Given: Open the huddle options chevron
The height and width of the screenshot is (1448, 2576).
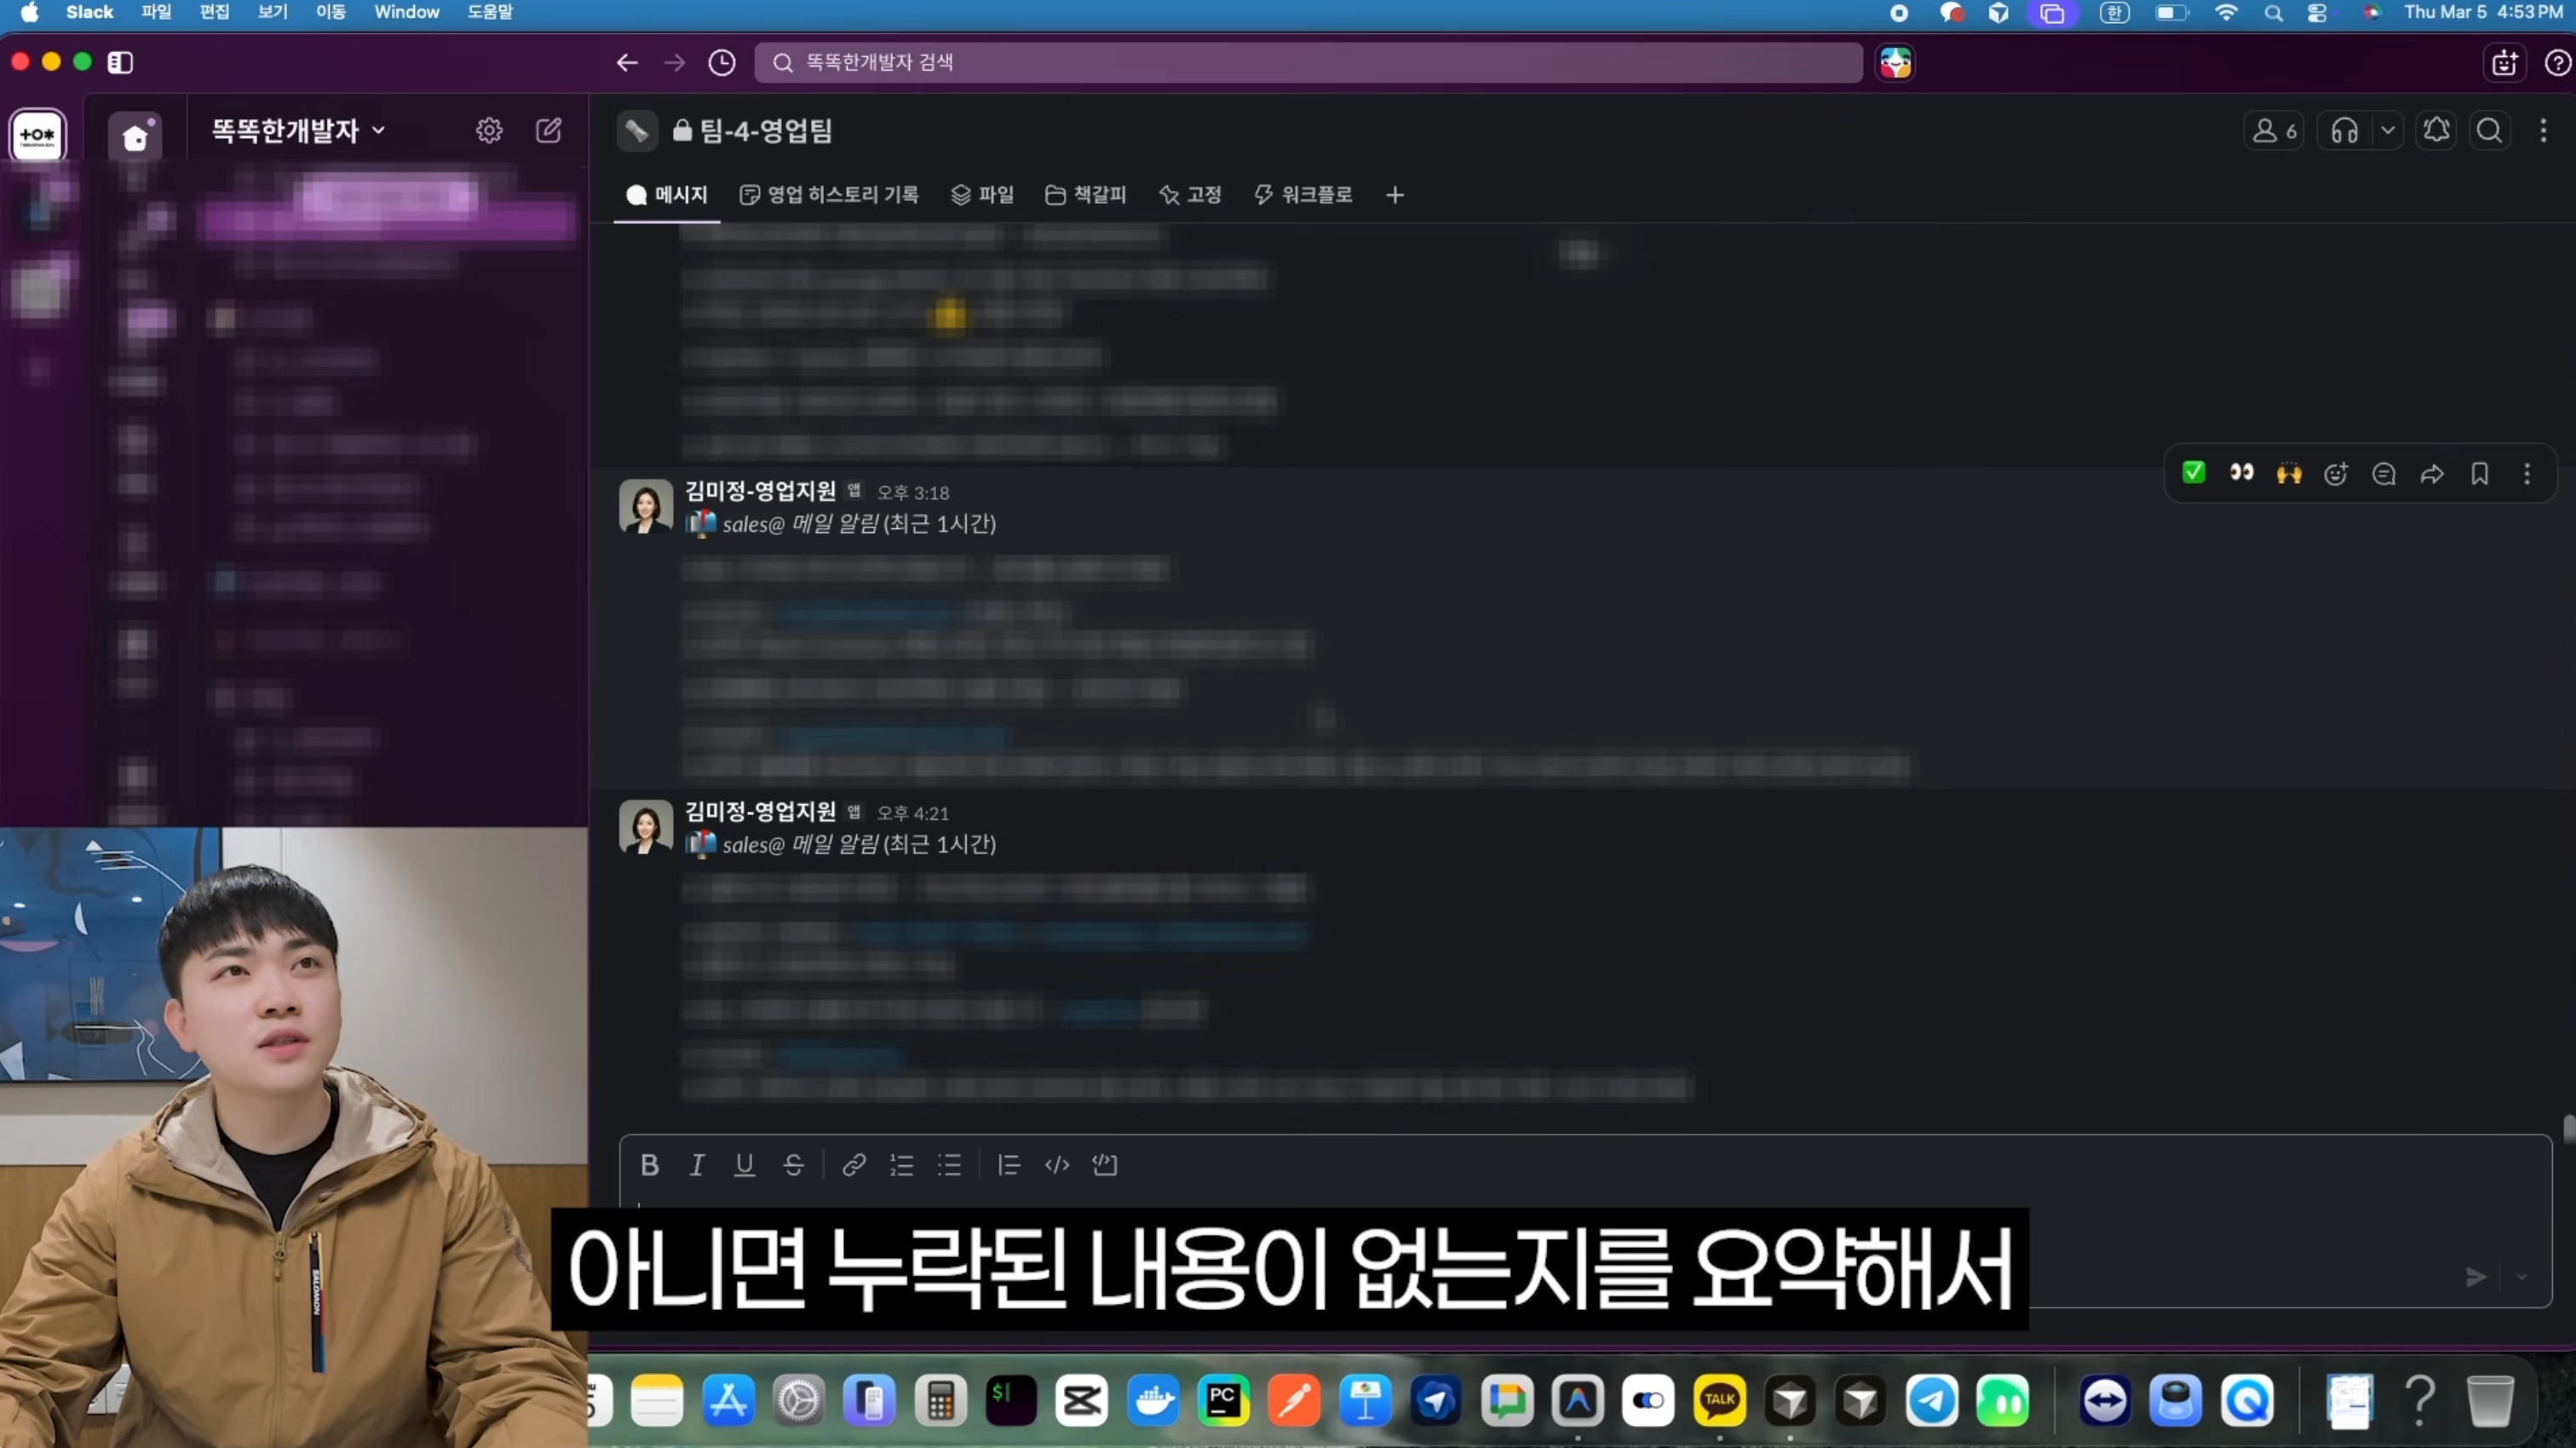Looking at the screenshot, I should [2387, 131].
